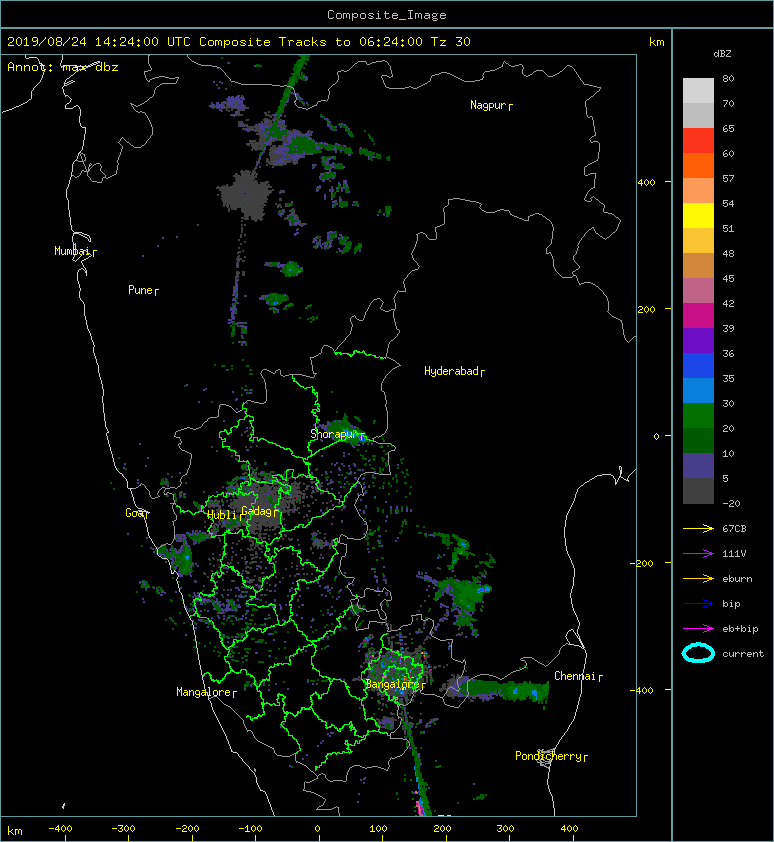Screen dimensions: 774x842
Task: Click the Mangalore city label
Action: 206,692
